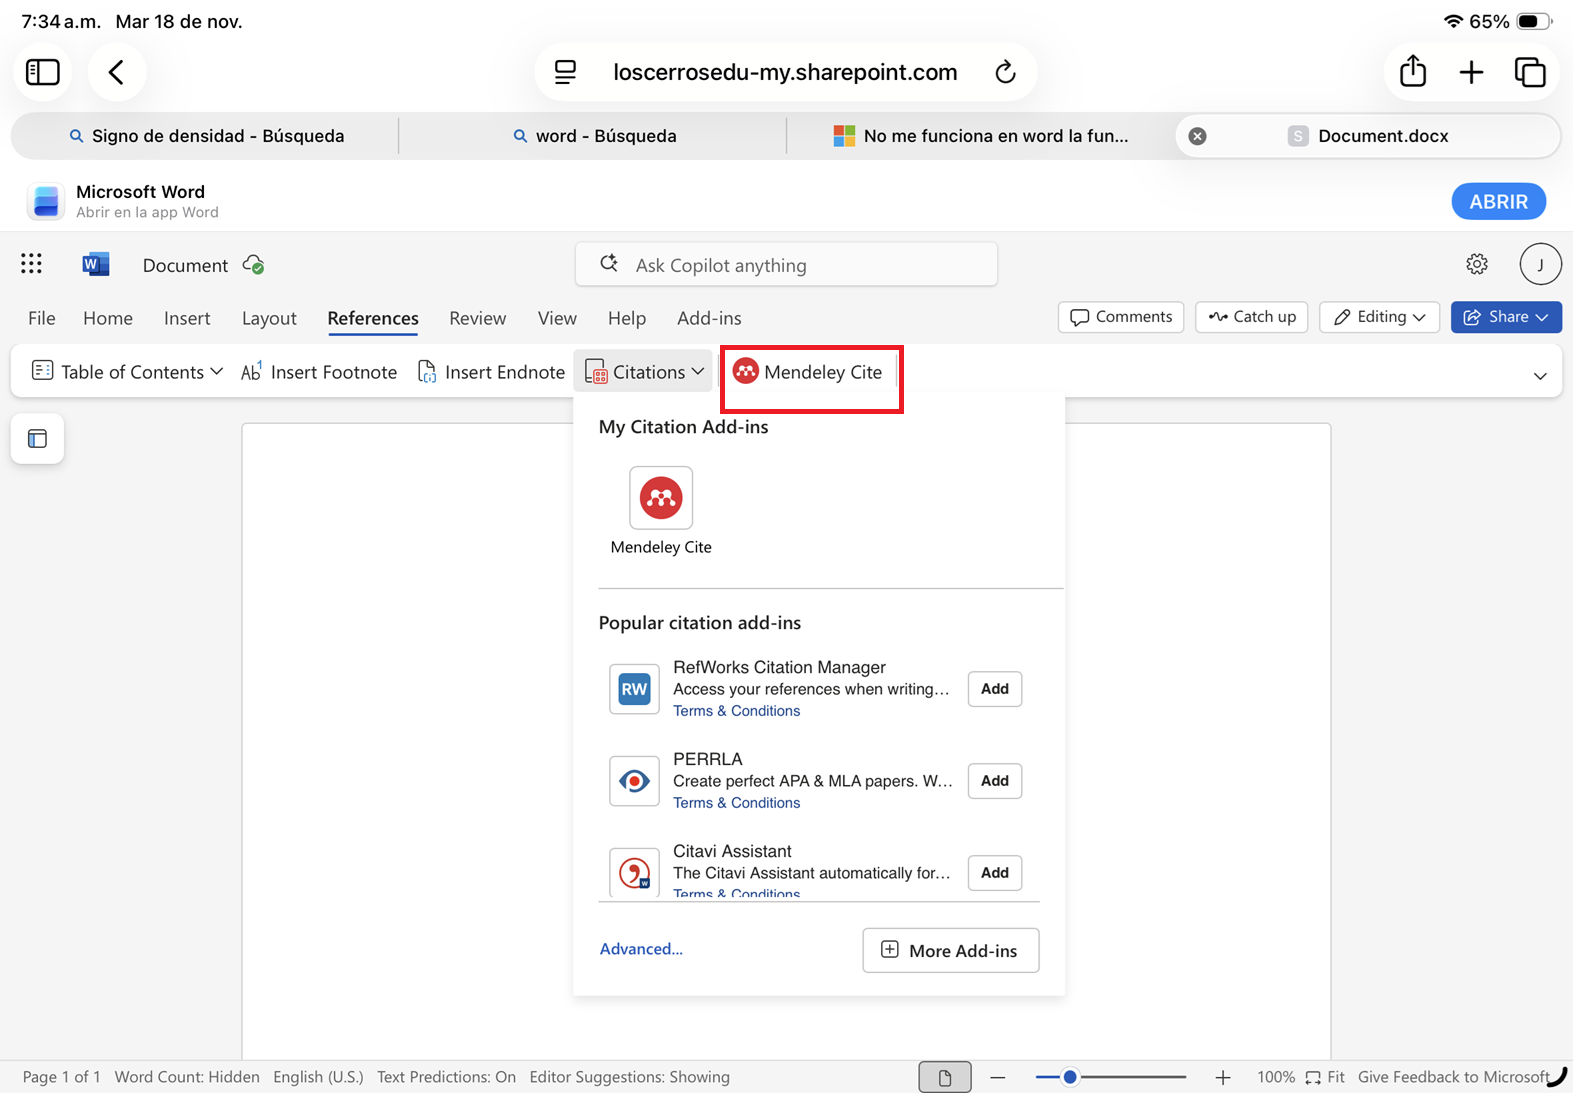Open the Review ribbon tab
1573x1093 pixels.
click(x=477, y=318)
